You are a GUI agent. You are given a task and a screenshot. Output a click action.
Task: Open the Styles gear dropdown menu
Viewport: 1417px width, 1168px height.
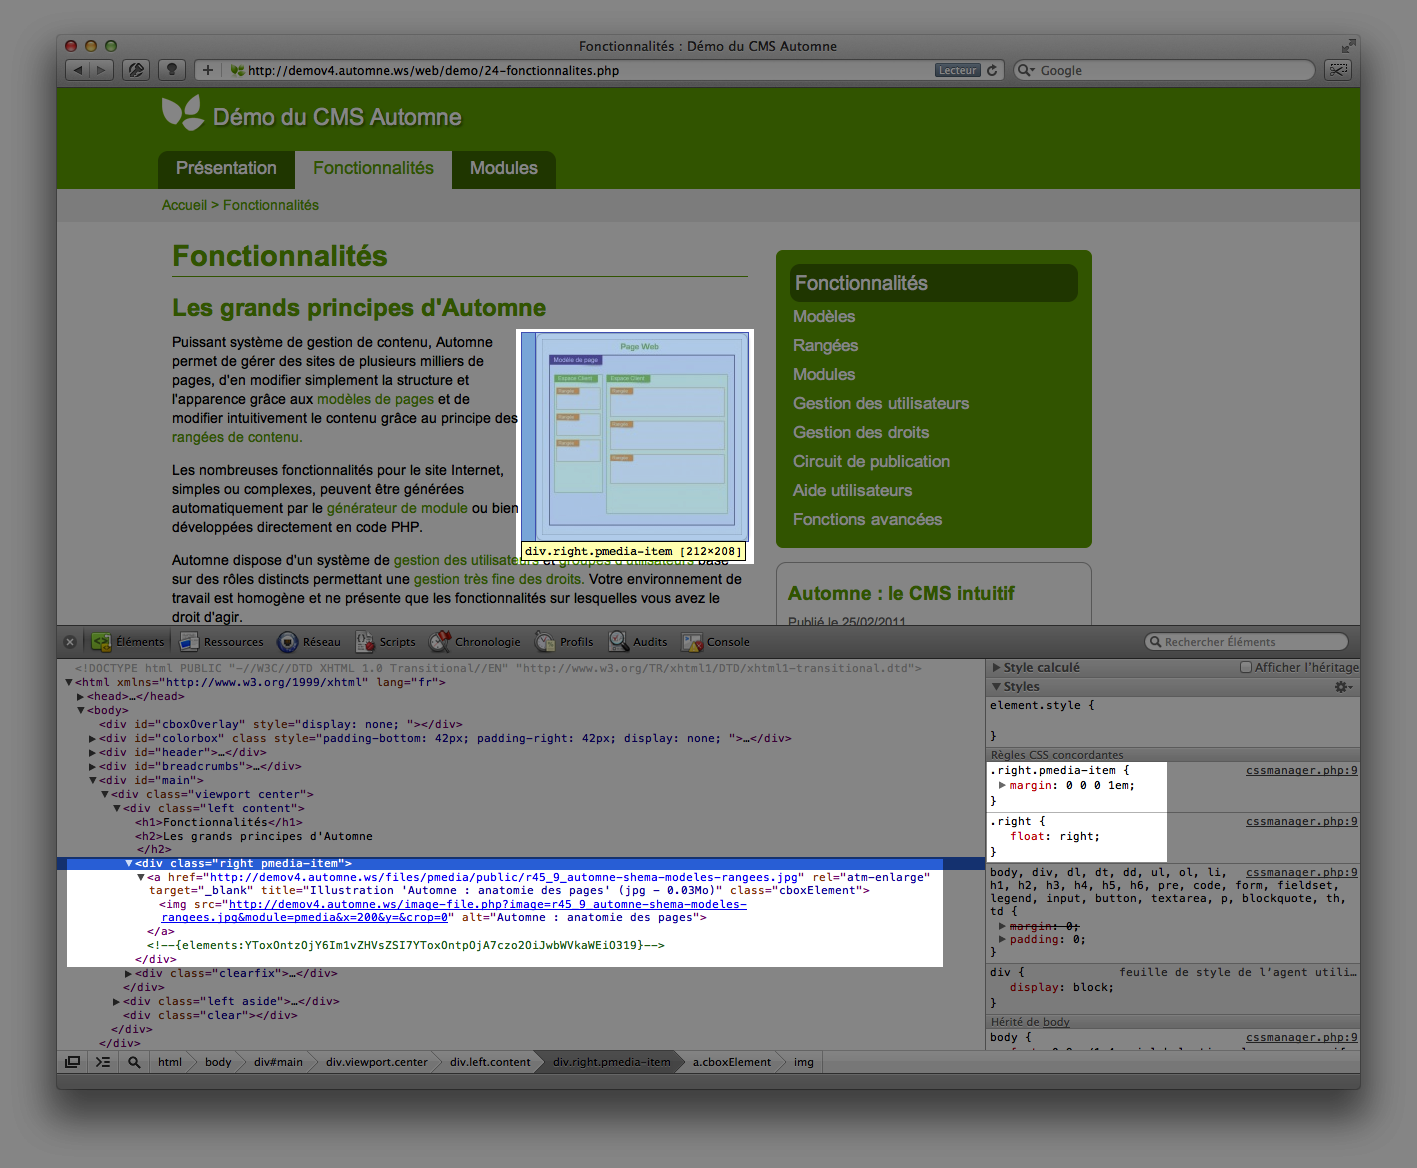pos(1343,687)
